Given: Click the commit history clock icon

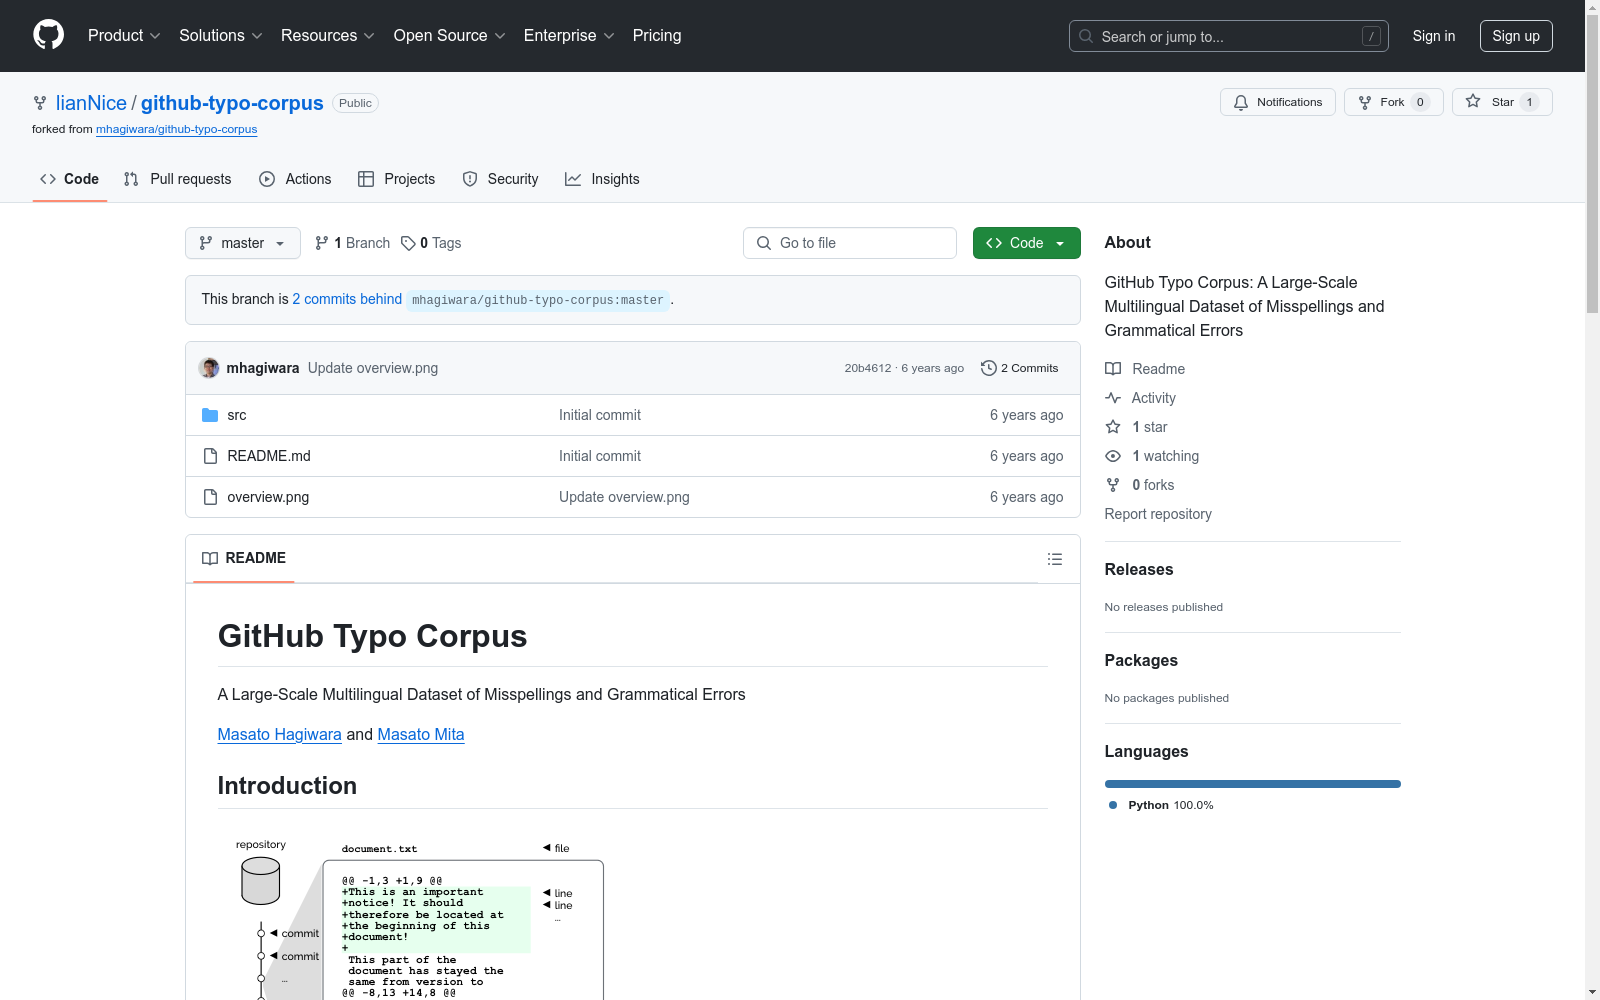Looking at the screenshot, I should coord(989,368).
